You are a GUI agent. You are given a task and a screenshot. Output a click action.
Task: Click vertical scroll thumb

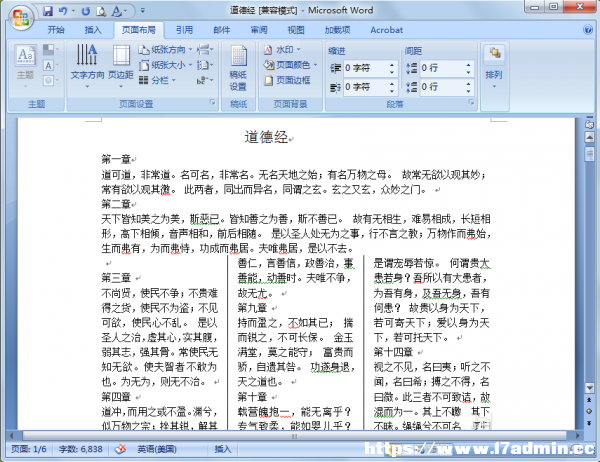[590, 153]
